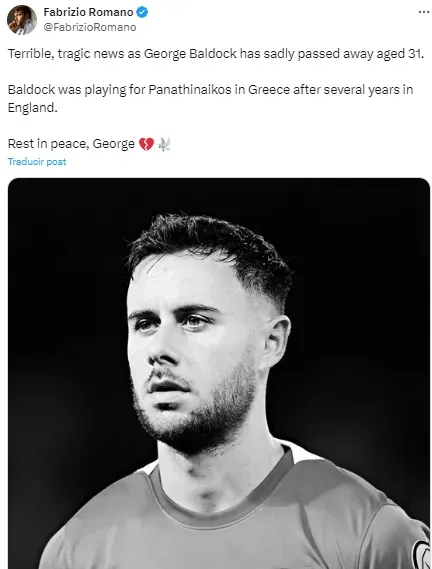The image size is (432, 569).
Task: Open the black-and-white player photo
Action: (x=219, y=373)
